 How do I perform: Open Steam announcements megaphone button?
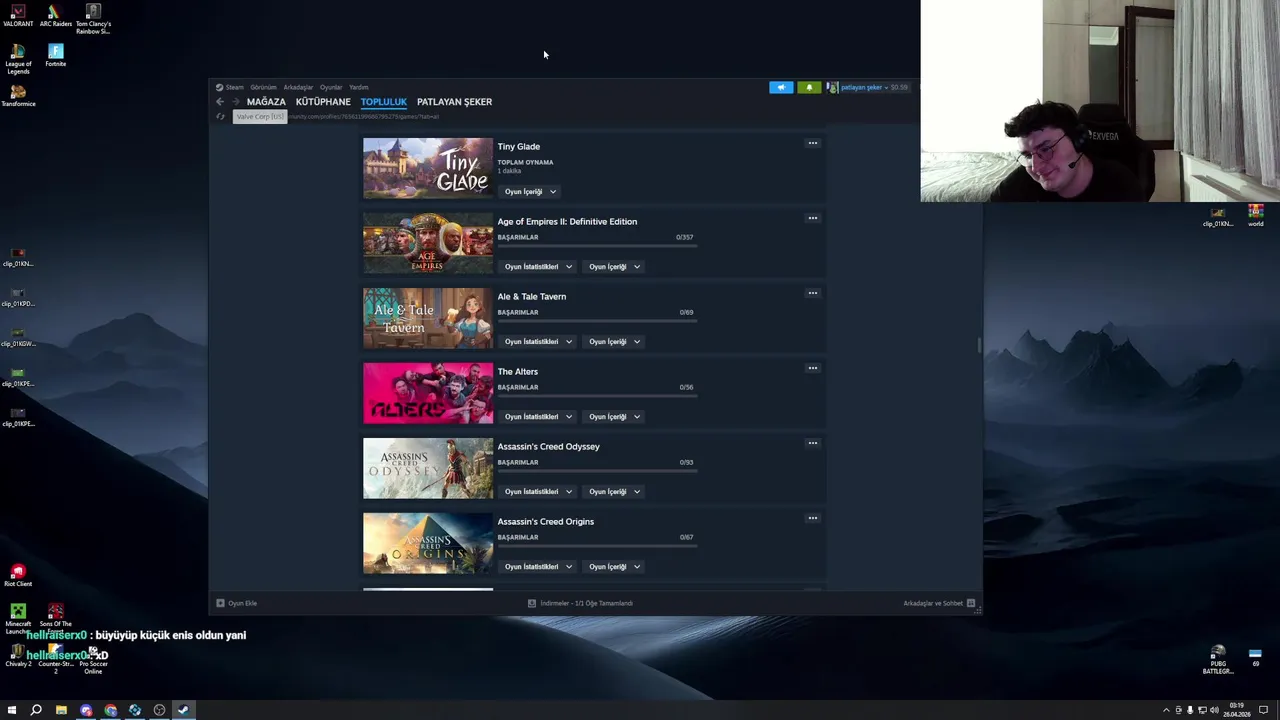coord(781,87)
